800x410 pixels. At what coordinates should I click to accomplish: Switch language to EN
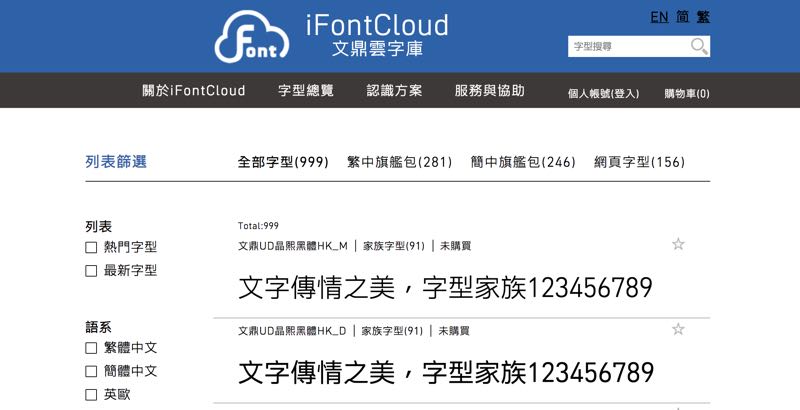[x=659, y=17]
